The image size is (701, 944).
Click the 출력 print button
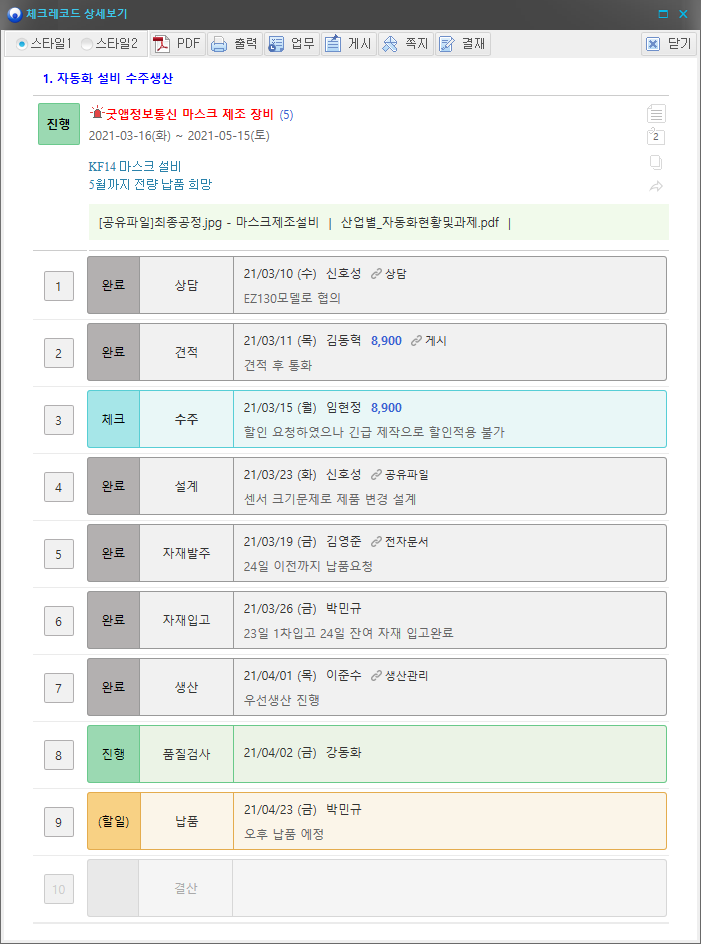click(234, 44)
